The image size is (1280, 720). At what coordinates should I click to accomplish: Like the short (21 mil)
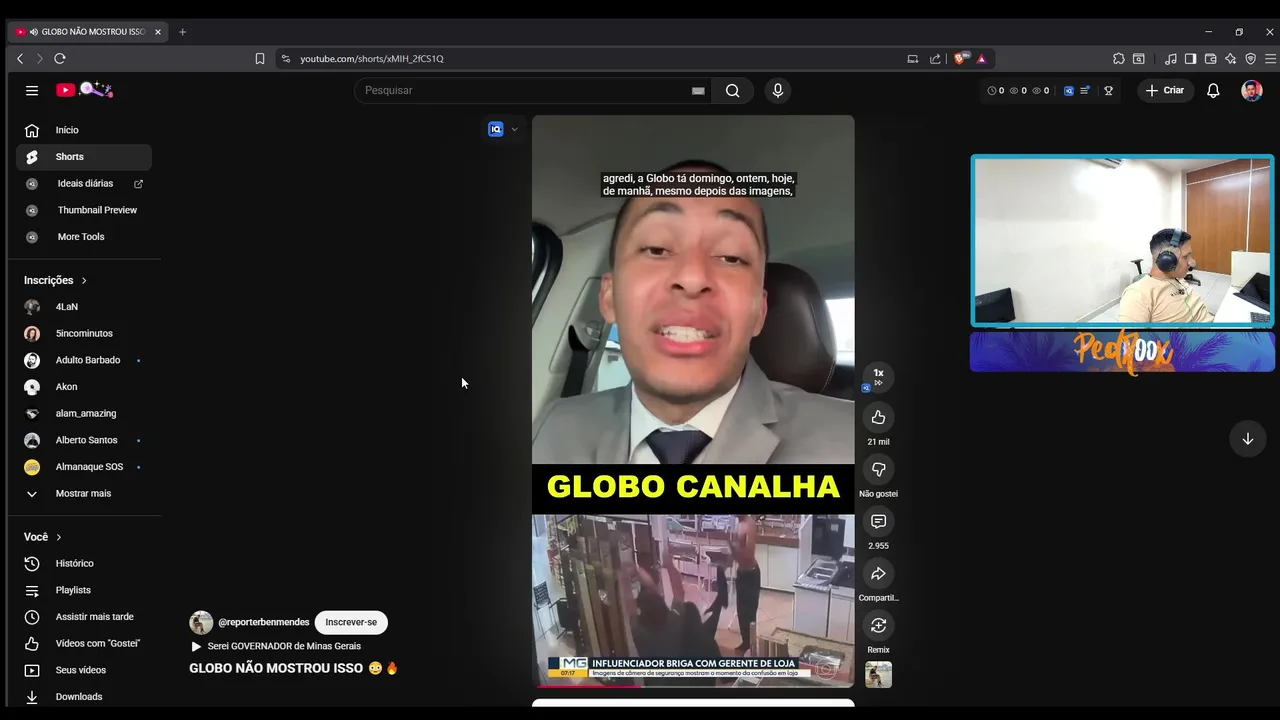(x=878, y=417)
